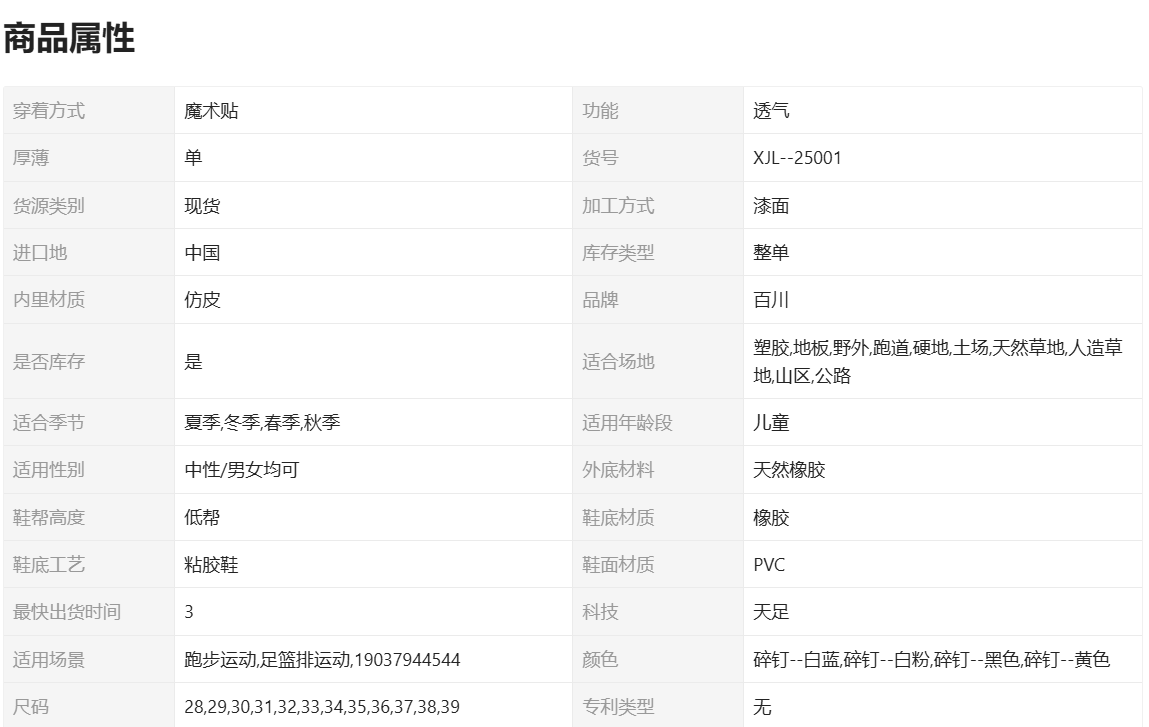Image resolution: width=1149 pixels, height=727 pixels.
Task: Click the brand name 百川
Action: (771, 300)
